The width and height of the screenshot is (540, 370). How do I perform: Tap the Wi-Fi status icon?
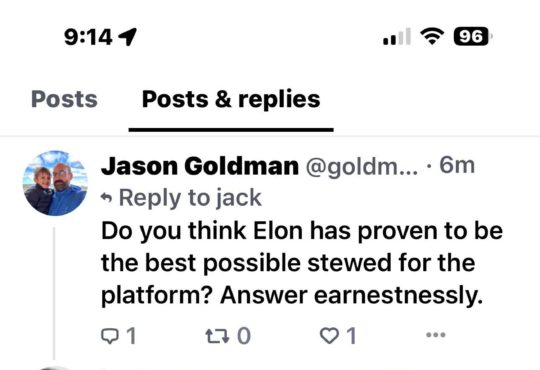(432, 36)
